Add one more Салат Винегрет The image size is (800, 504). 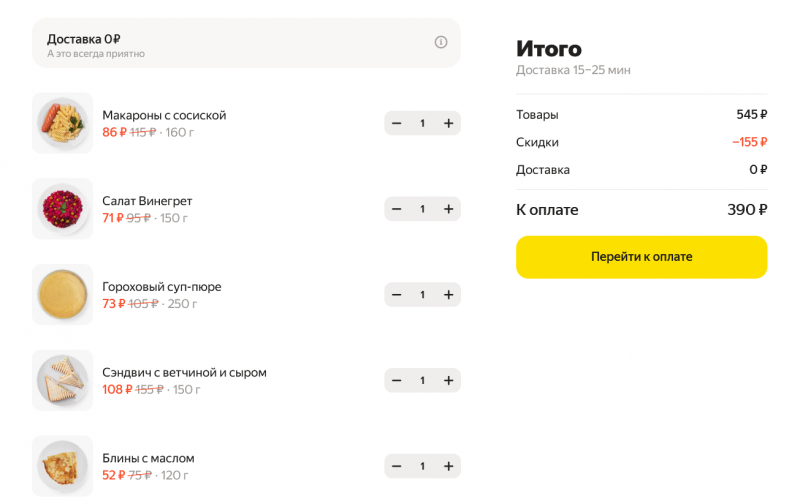point(449,209)
